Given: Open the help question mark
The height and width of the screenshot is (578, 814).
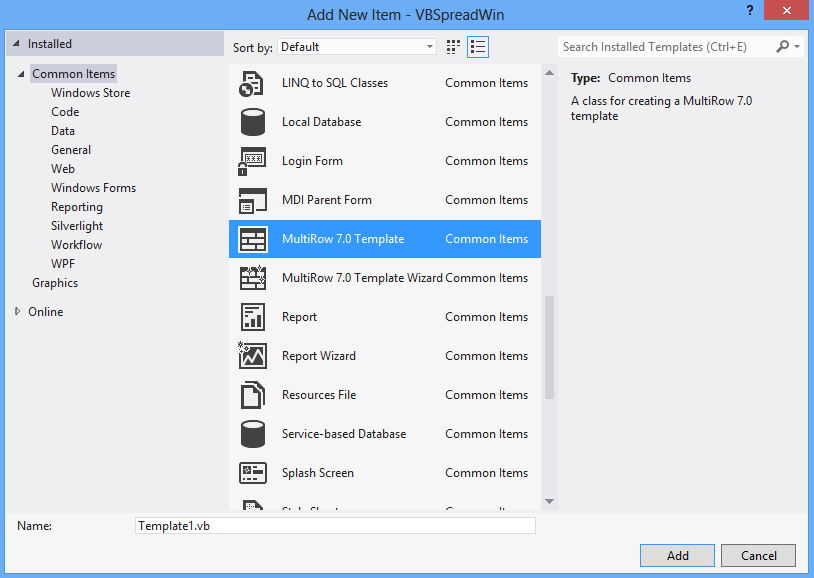Looking at the screenshot, I should (x=750, y=10).
